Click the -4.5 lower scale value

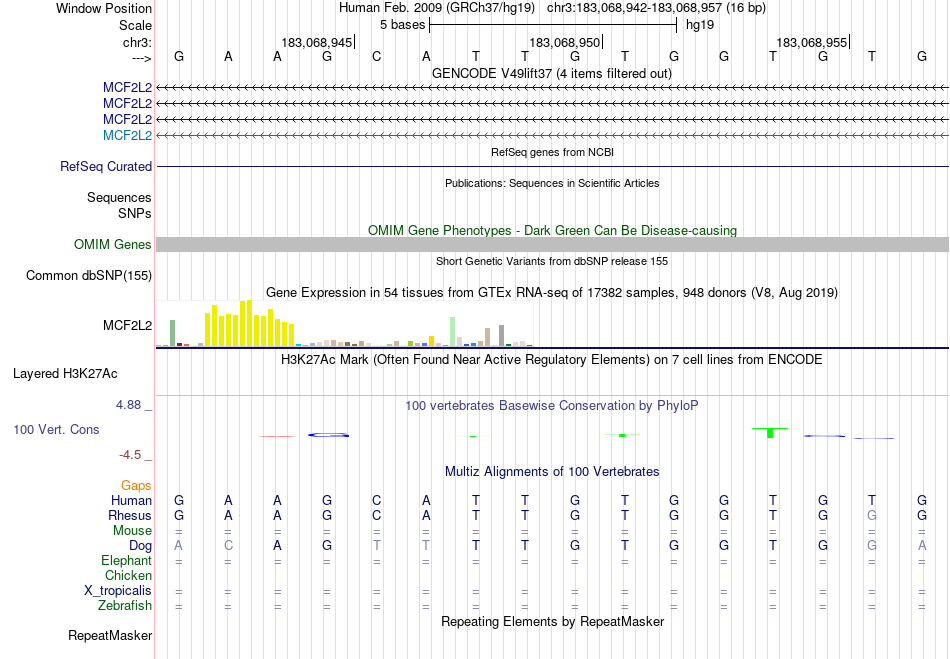tap(130, 455)
